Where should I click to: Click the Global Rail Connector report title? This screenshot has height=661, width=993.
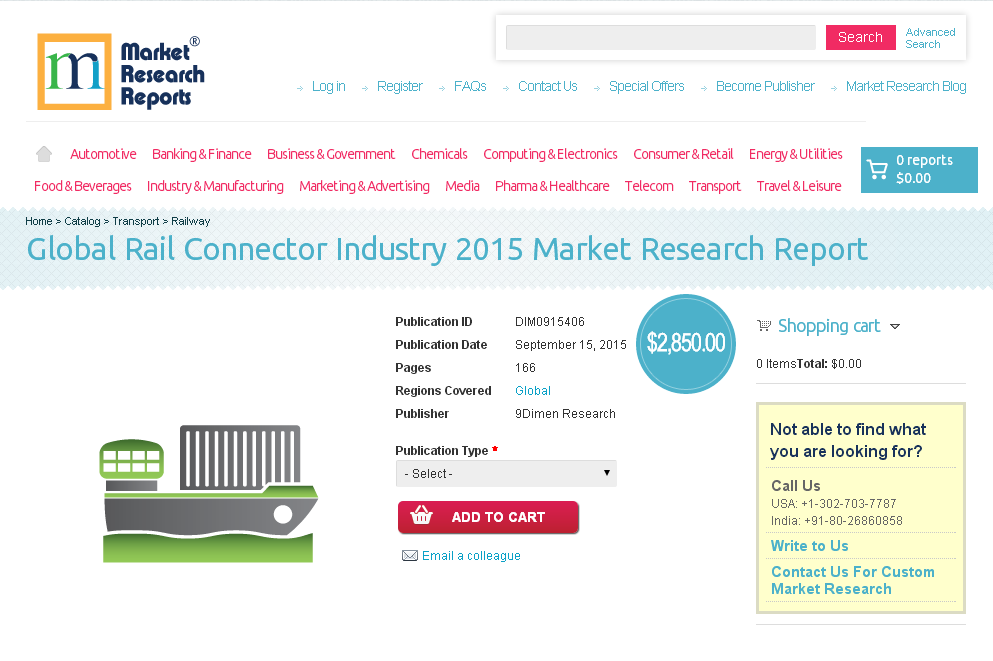click(447, 249)
